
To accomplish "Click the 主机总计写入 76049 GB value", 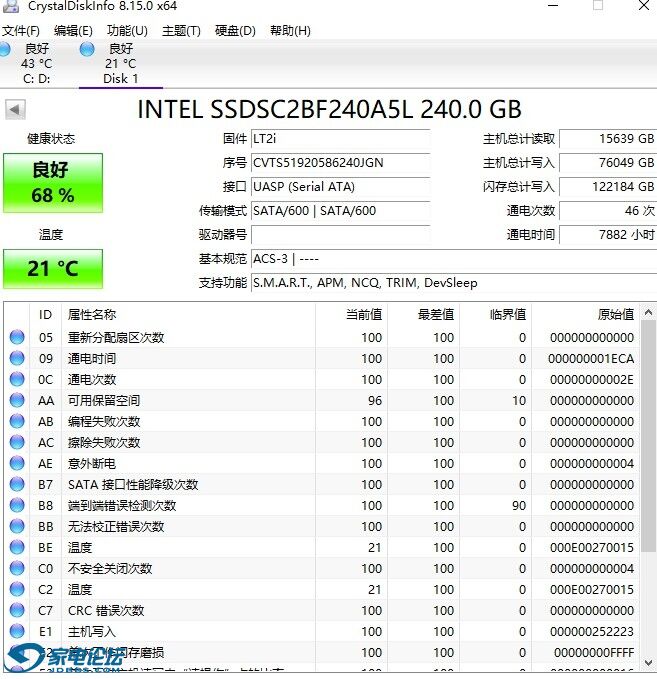I will pyautogui.click(x=608, y=163).
